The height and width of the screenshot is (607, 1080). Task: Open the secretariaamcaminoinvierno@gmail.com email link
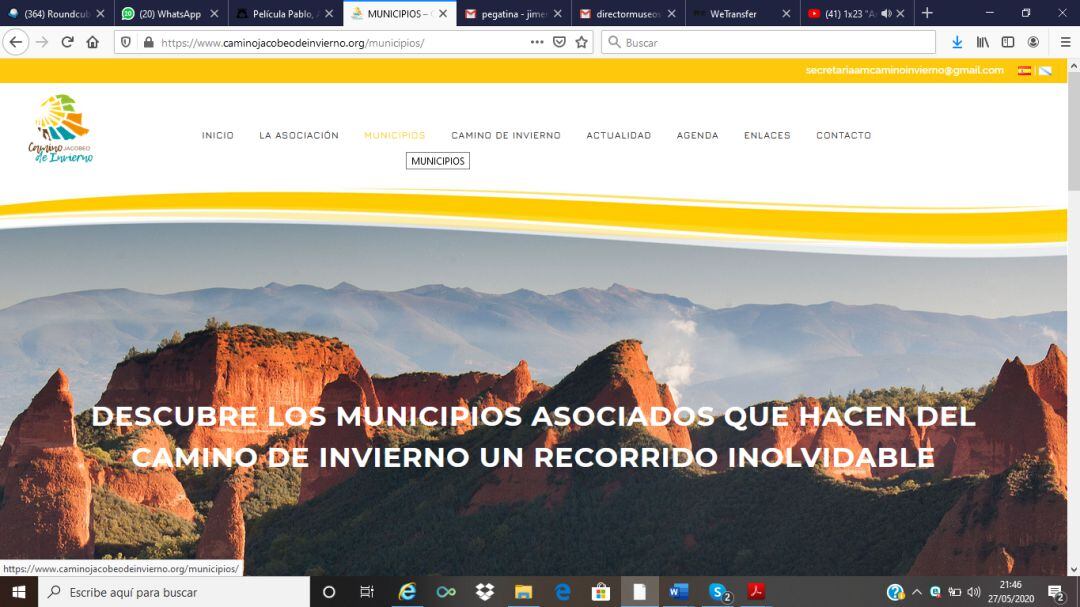click(905, 70)
